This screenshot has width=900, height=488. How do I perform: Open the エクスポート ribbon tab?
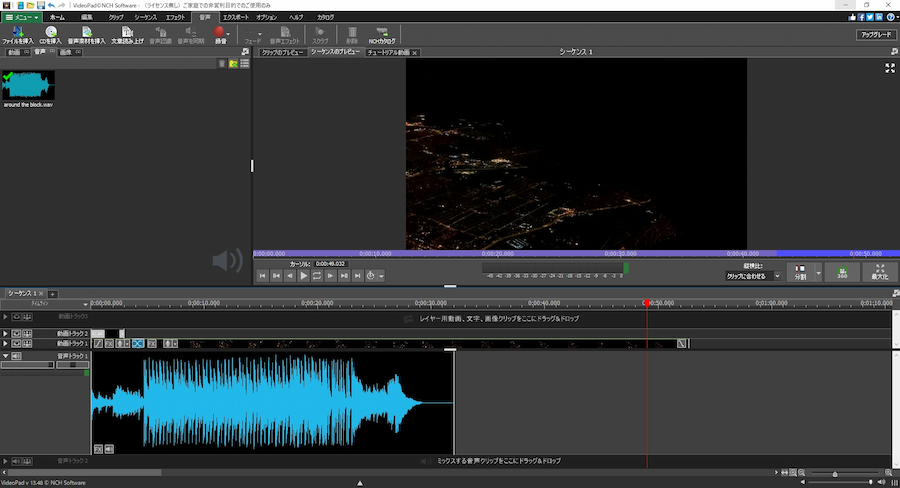coord(236,17)
